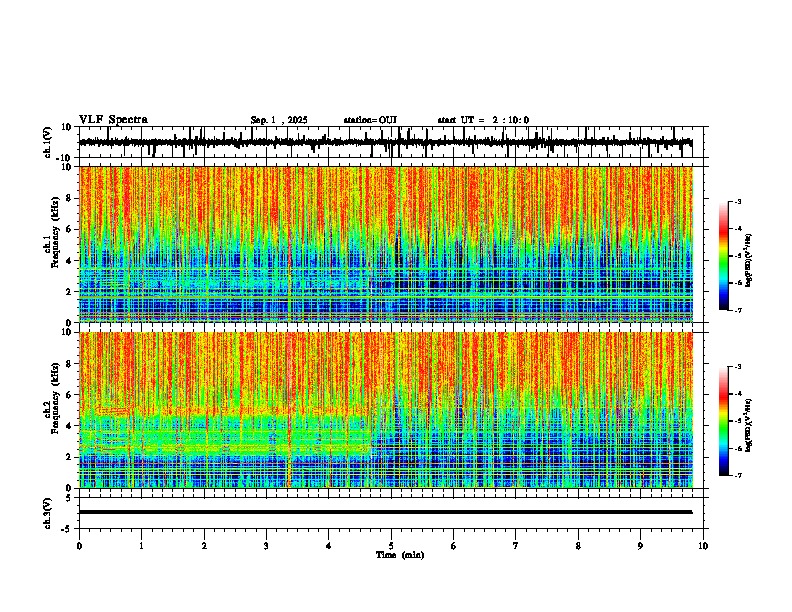The width and height of the screenshot is (792, 612).
Task: Click the ch.1 spectrogram color bar
Action: 724,256
